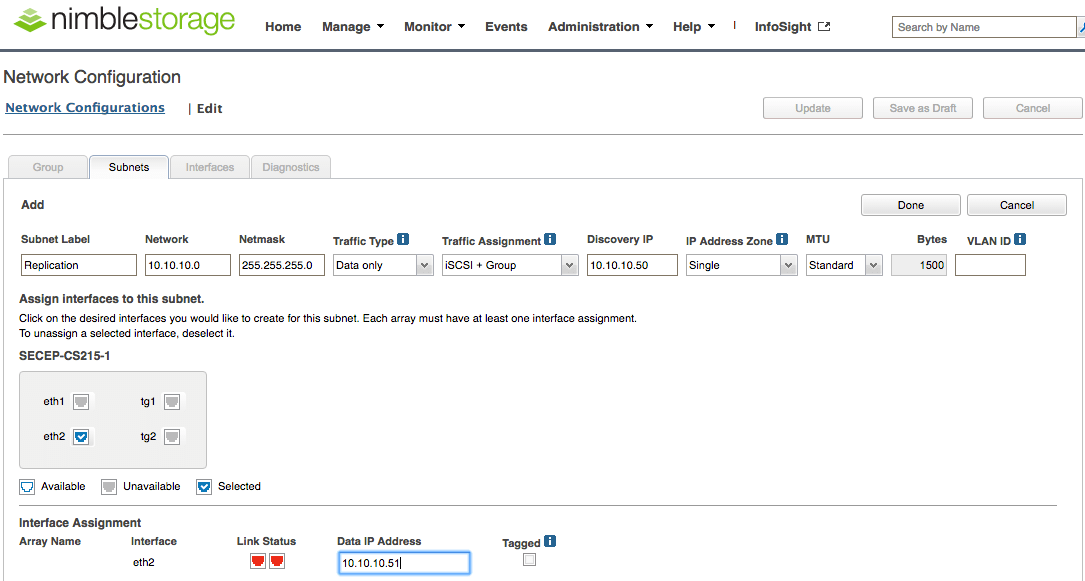This screenshot has height=581, width=1085.
Task: Open the MTU Standard dropdown
Action: [844, 265]
